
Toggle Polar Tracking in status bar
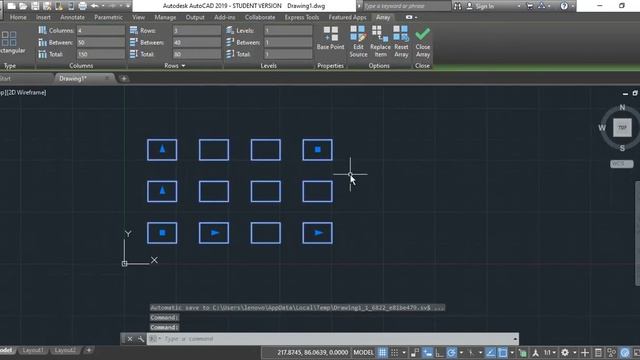point(452,352)
